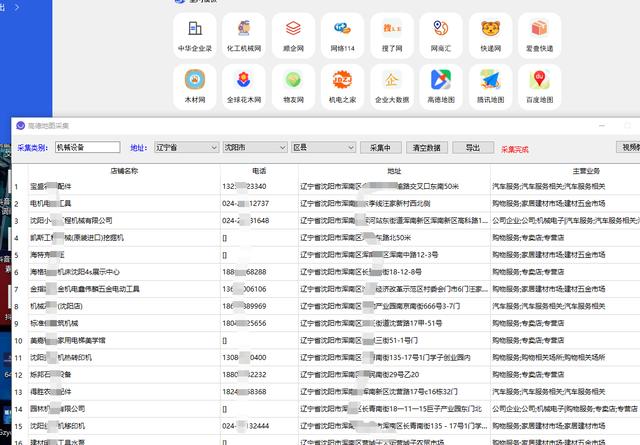Image resolution: width=640 pixels, height=445 pixels.
Task: Click the phone cell ending 31648
Action: [x=245, y=221]
